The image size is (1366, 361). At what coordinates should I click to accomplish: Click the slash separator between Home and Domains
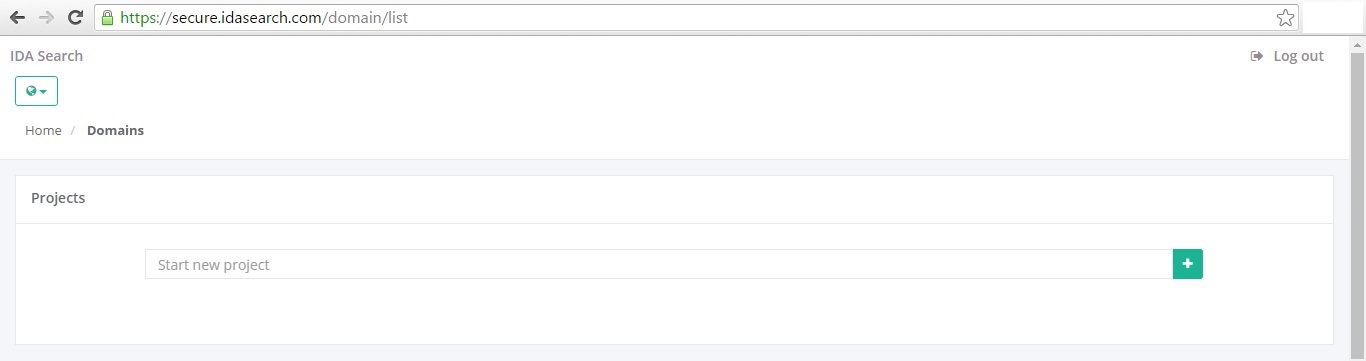click(73, 131)
